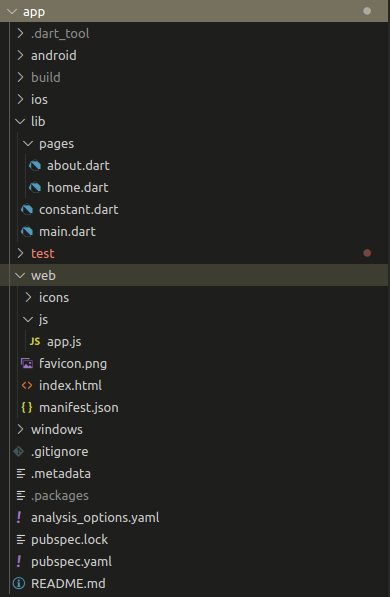Click the JS icon next to app.js
390x597 pixels.
(35, 341)
